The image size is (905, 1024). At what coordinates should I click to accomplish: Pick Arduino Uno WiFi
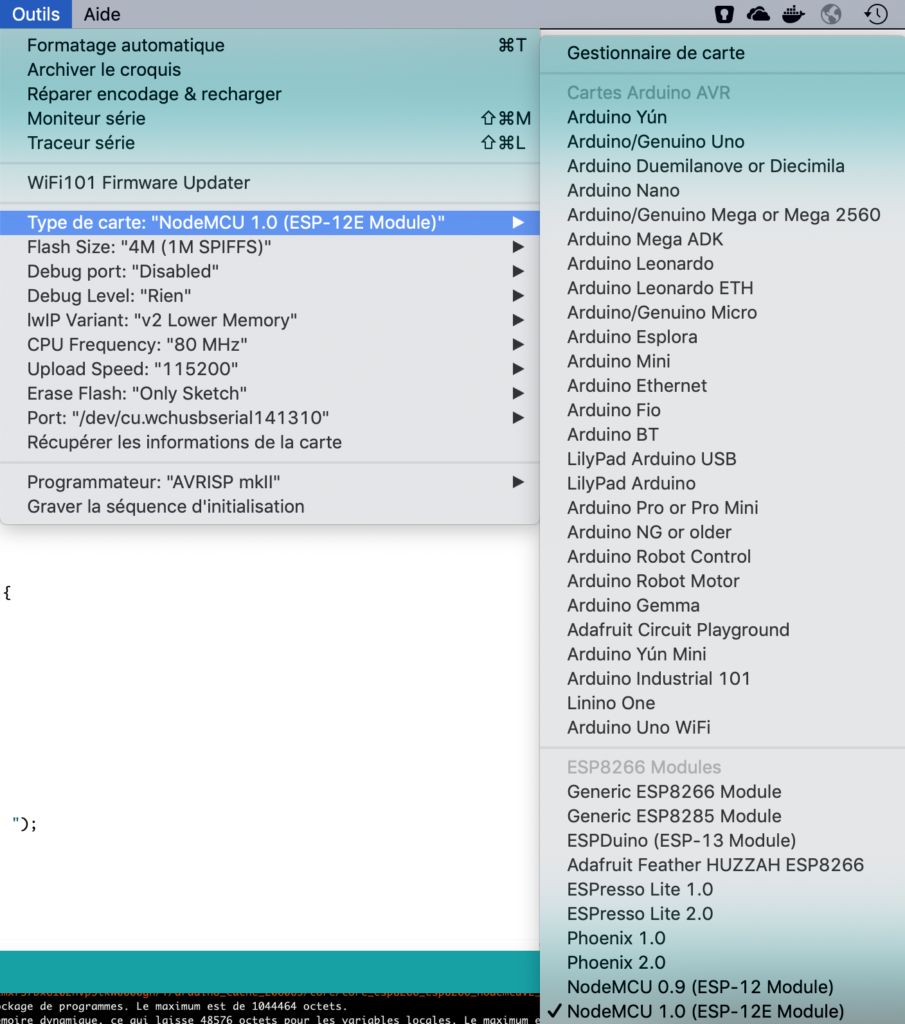(x=722, y=728)
